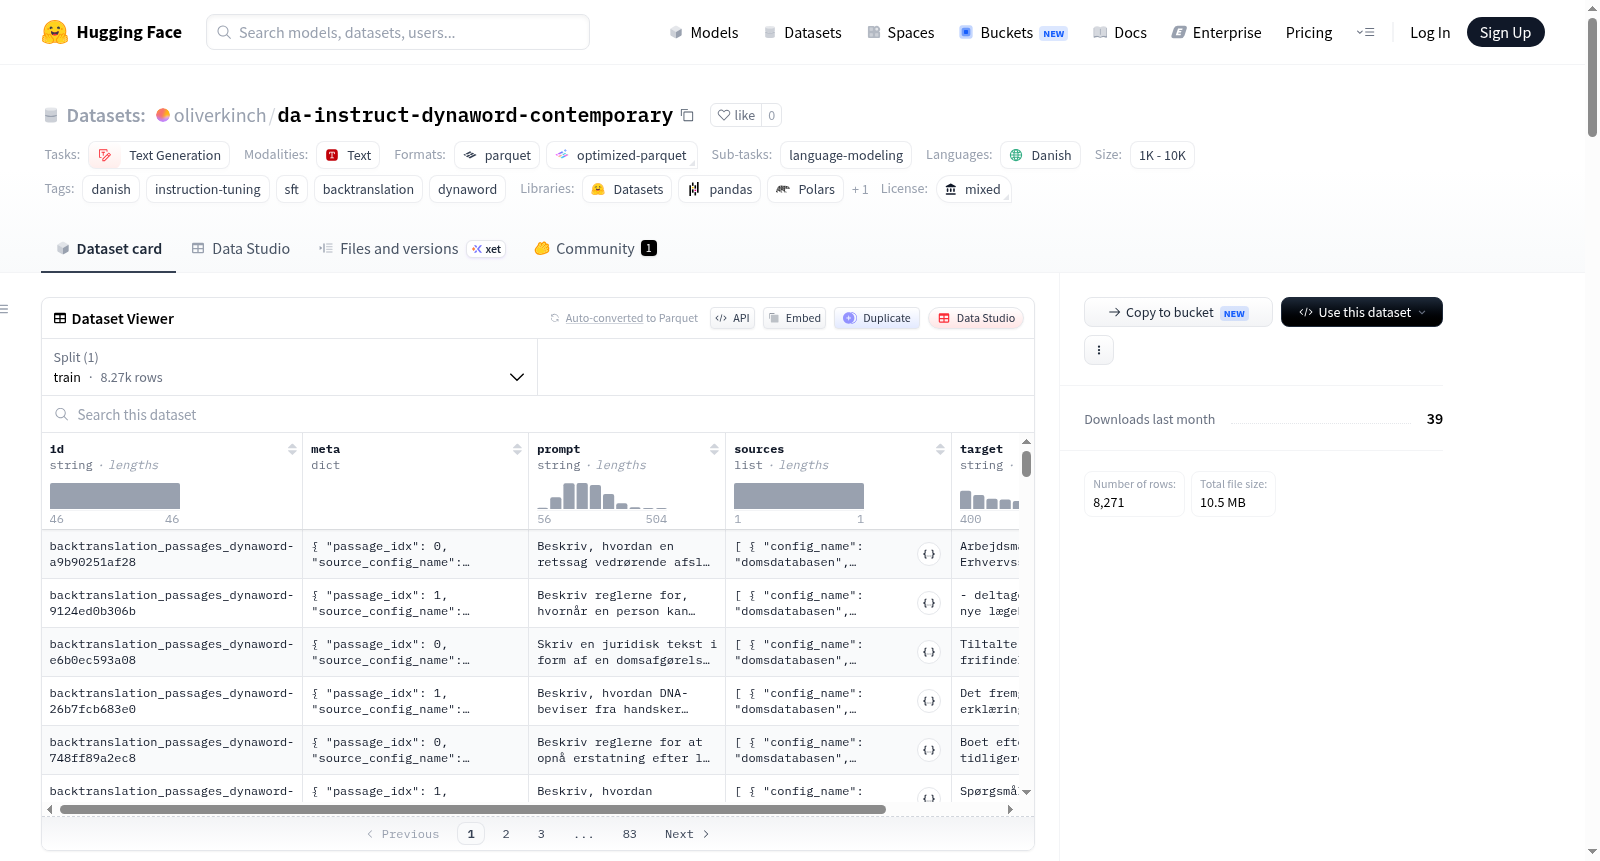1600x861 pixels.
Task: Select the Danish language tag
Action: click(1040, 155)
